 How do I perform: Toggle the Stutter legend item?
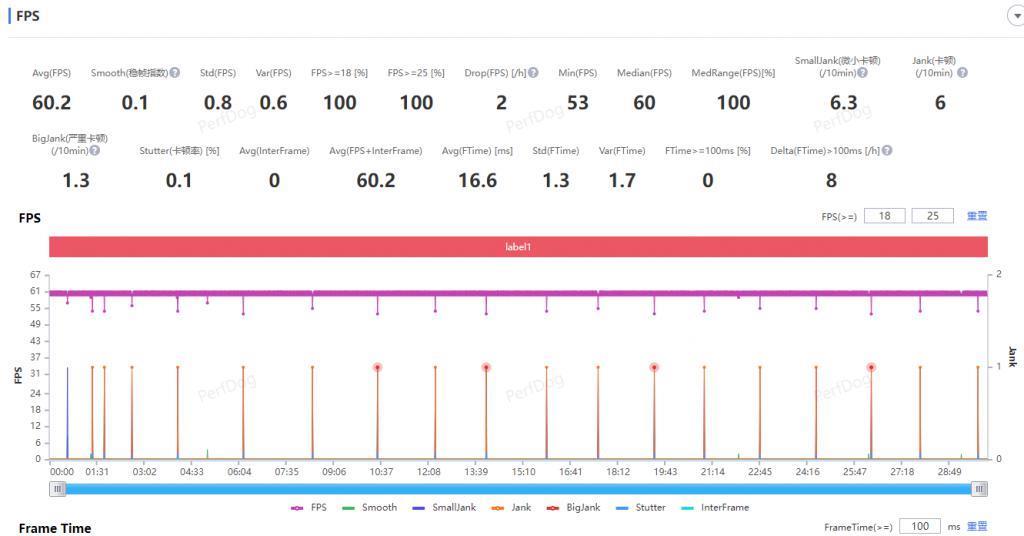(640, 508)
